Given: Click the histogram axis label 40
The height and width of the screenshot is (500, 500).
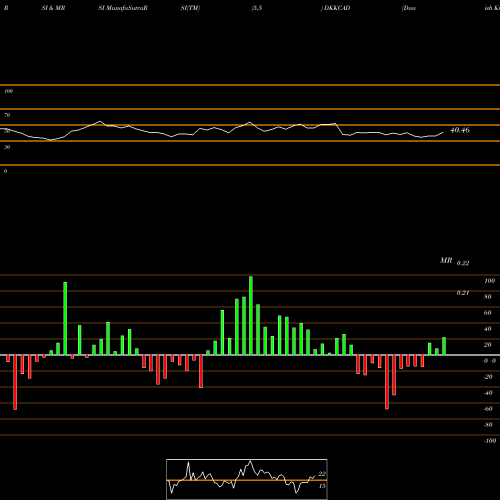Looking at the screenshot, I should [x=488, y=329].
